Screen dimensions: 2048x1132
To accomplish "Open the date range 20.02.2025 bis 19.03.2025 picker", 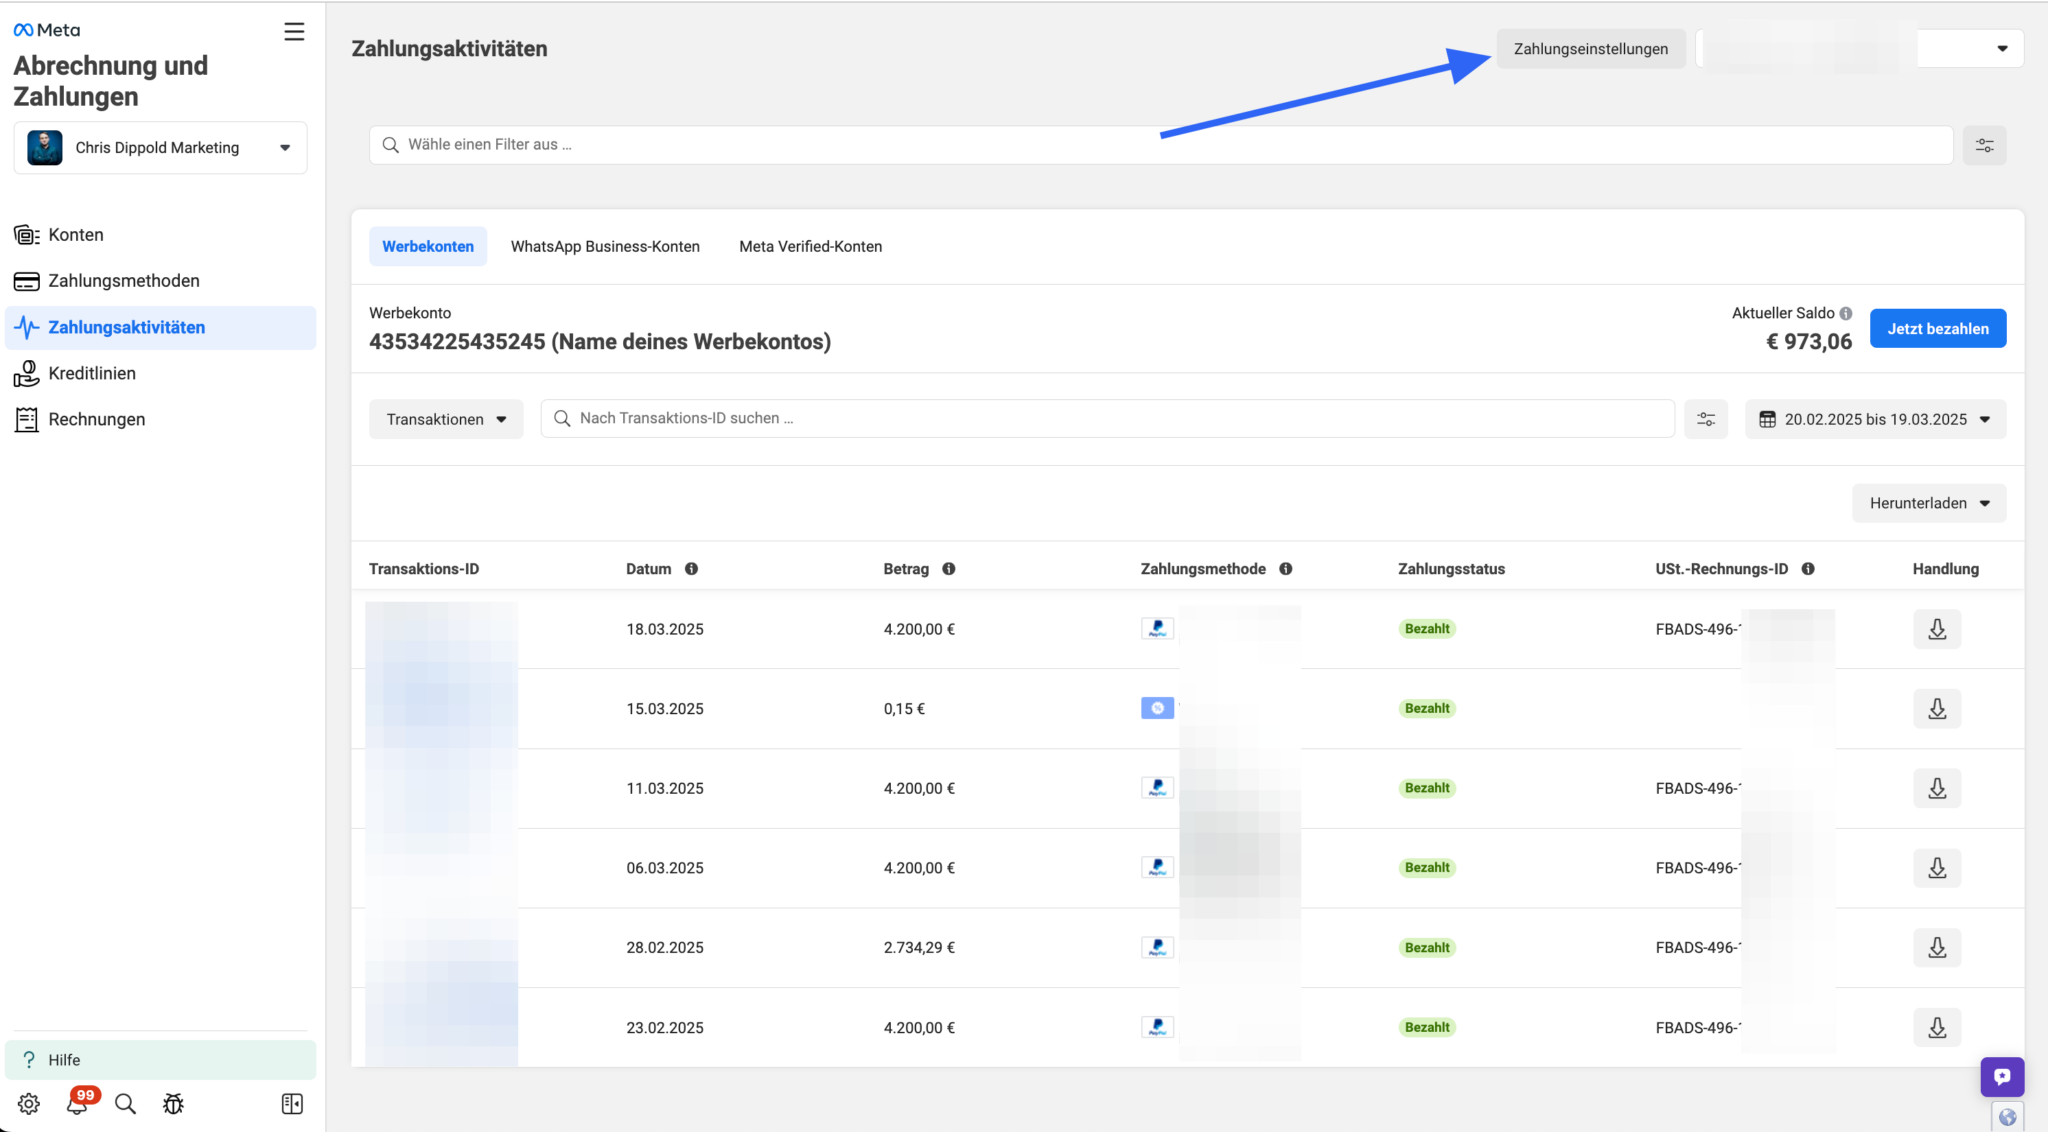I will [1875, 419].
